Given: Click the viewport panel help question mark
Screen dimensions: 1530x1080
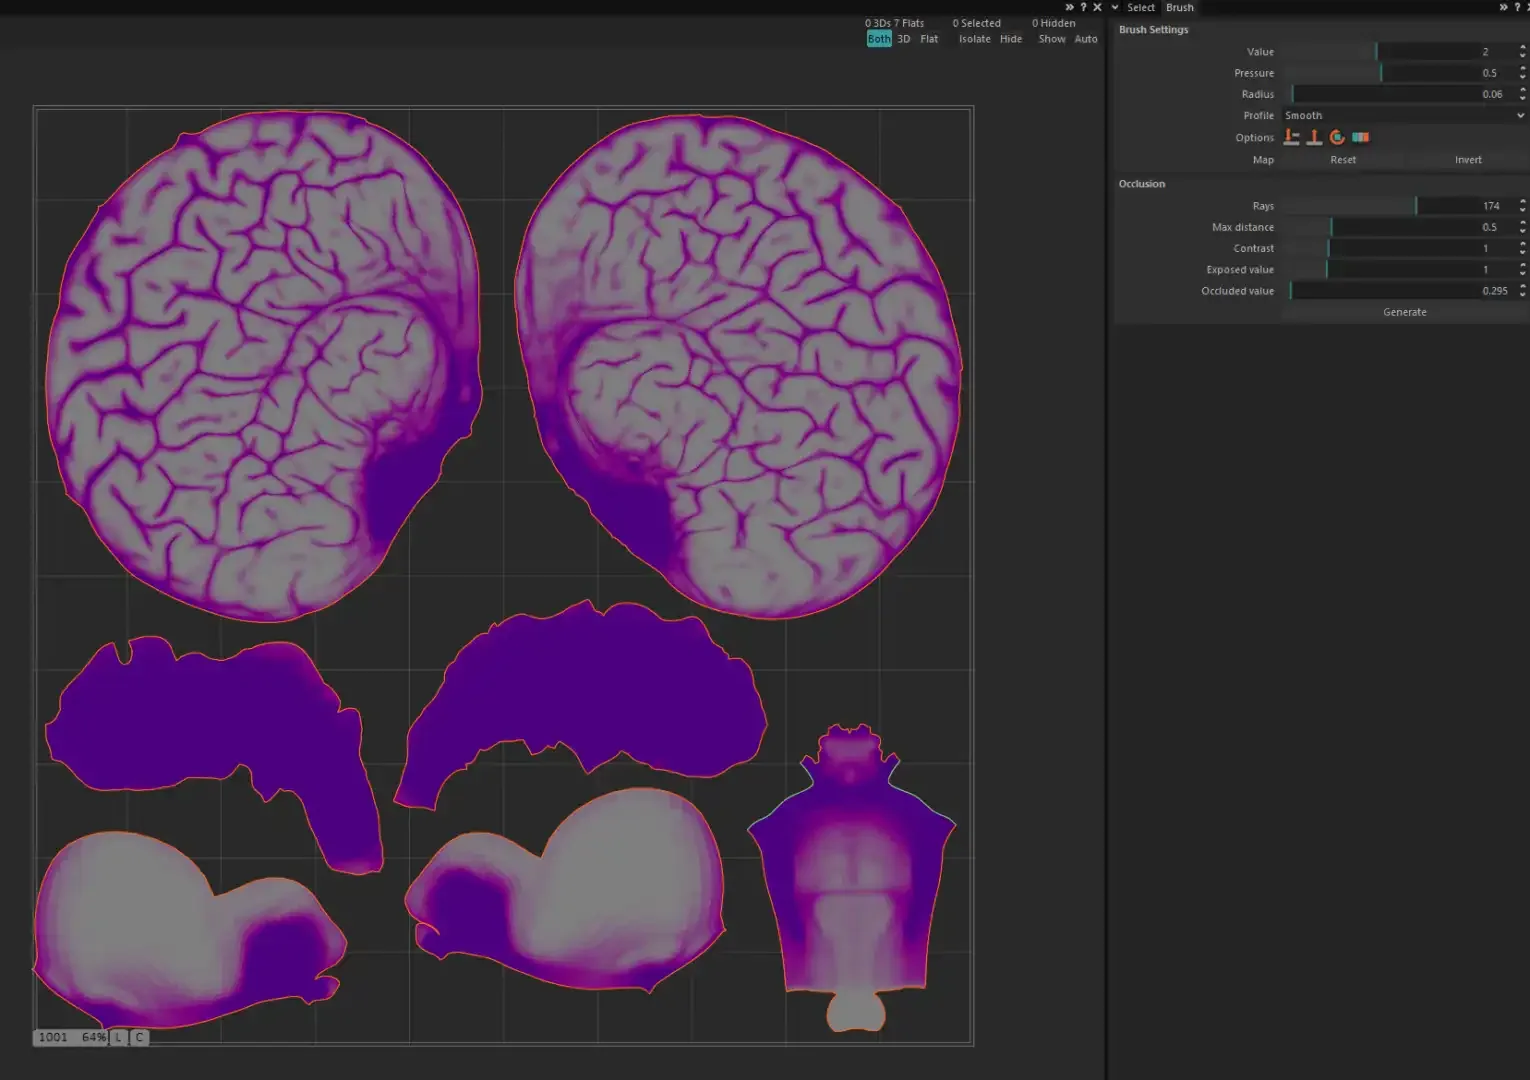Looking at the screenshot, I should pyautogui.click(x=1083, y=7).
